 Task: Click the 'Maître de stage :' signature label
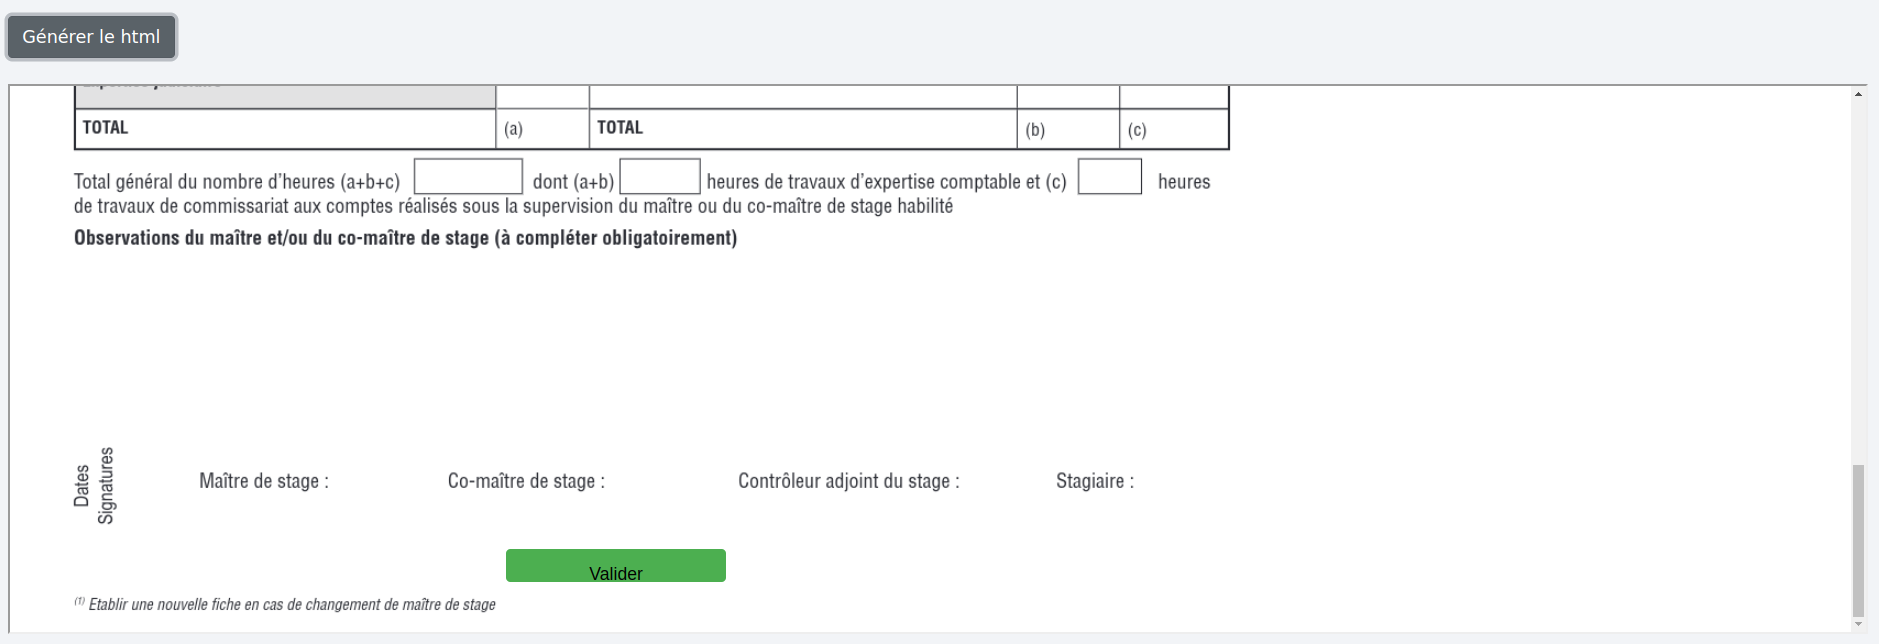(264, 481)
